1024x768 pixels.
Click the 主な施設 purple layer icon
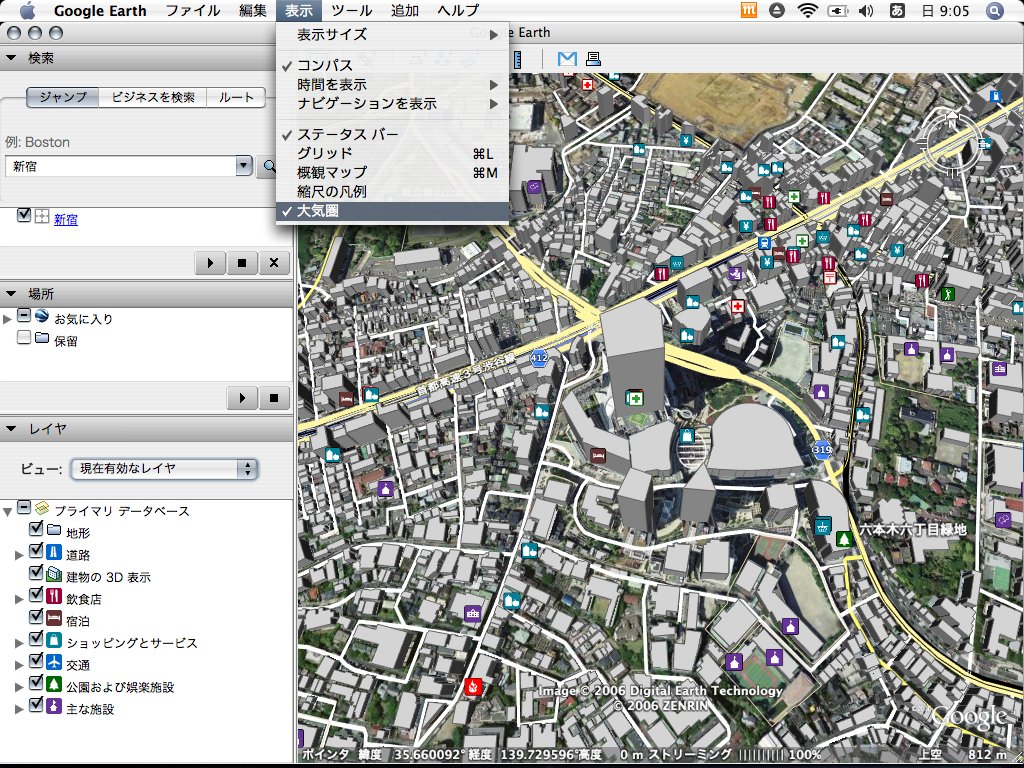tap(54, 707)
